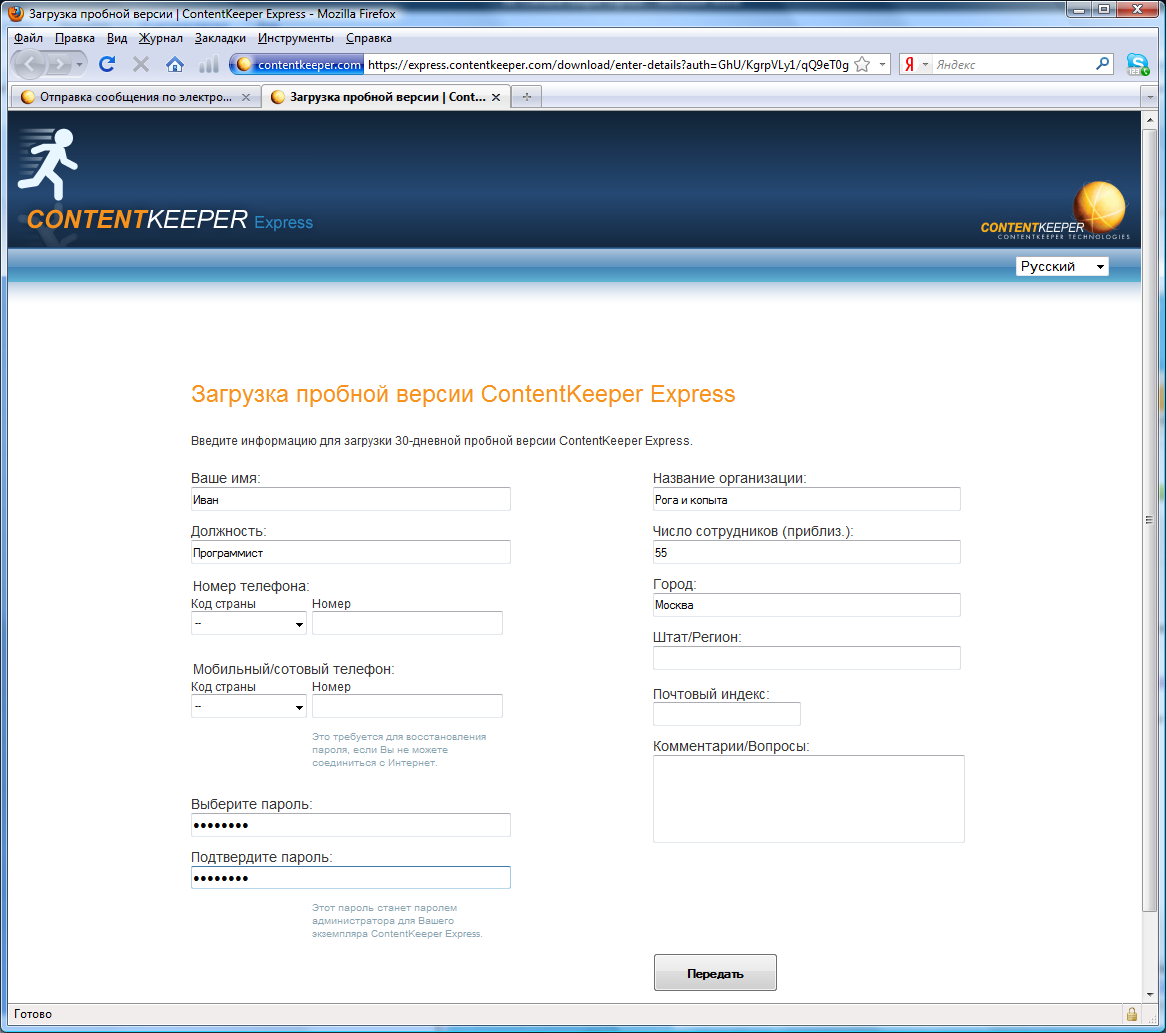The height and width of the screenshot is (1033, 1166).
Task: Click the Почтовый индекс field
Action: pos(727,714)
